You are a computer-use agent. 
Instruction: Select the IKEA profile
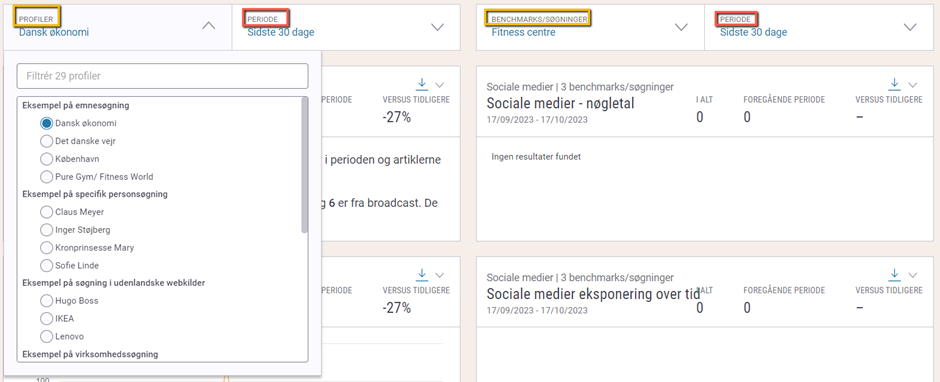46,318
